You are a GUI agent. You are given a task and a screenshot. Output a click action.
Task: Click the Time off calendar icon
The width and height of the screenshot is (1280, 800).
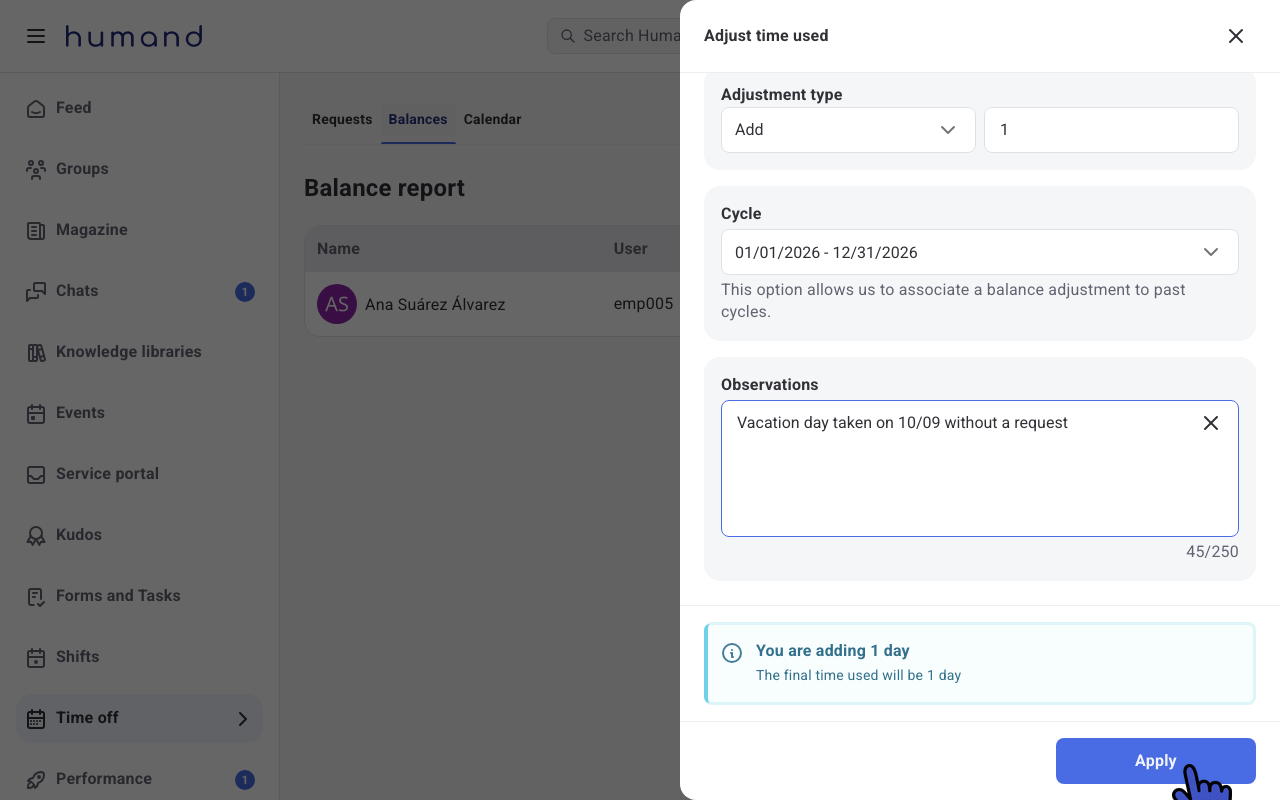tap(36, 718)
